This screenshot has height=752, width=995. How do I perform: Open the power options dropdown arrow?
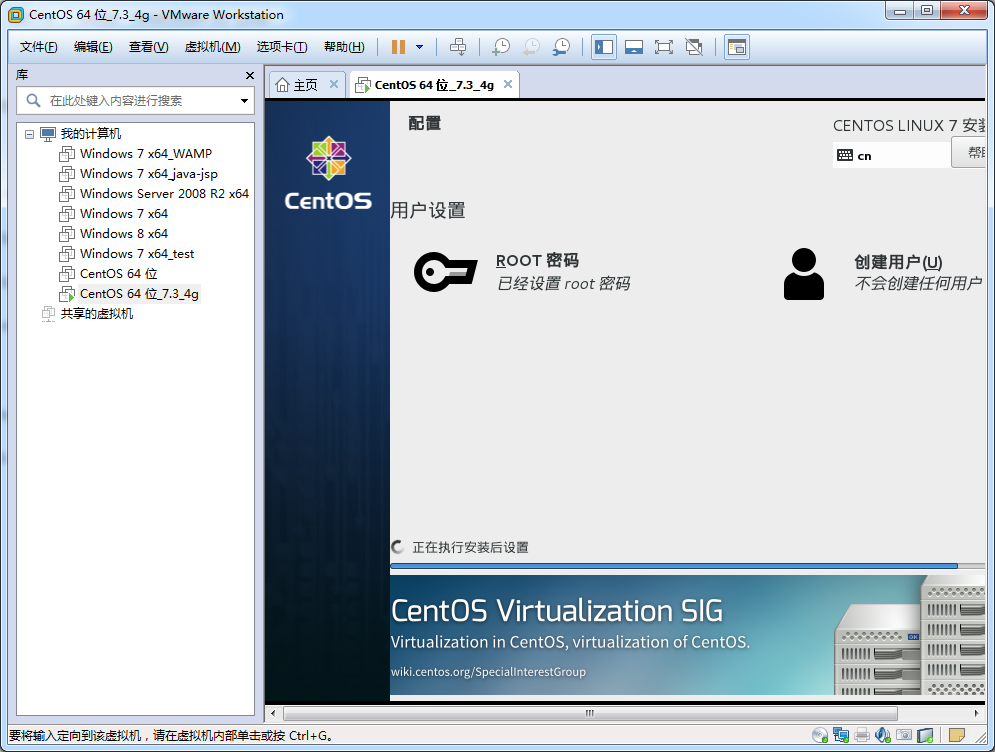(x=419, y=47)
